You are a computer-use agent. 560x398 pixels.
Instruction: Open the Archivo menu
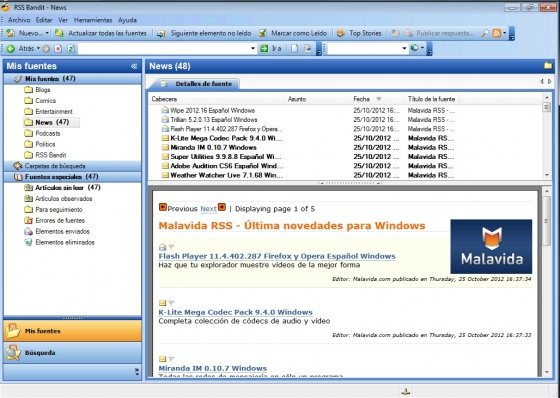19,20
